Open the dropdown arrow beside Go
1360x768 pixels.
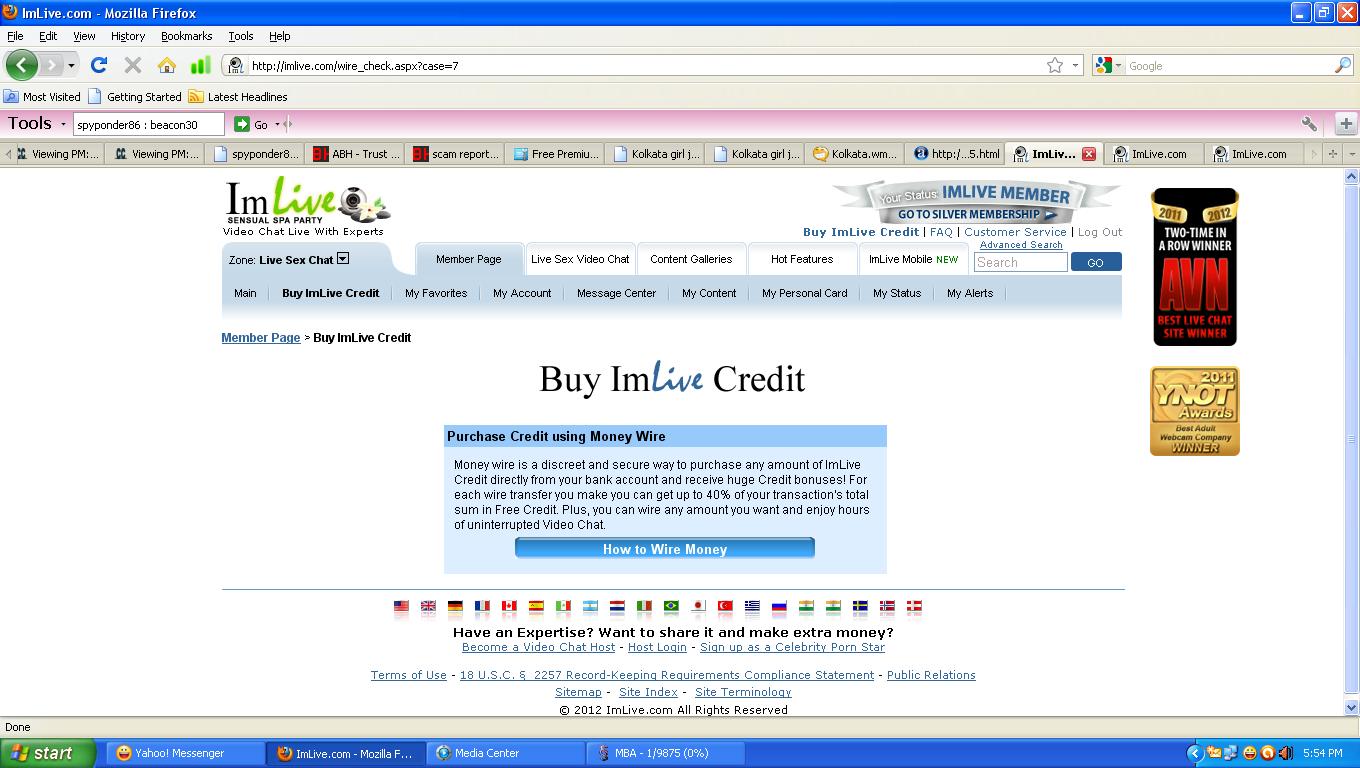(x=277, y=124)
